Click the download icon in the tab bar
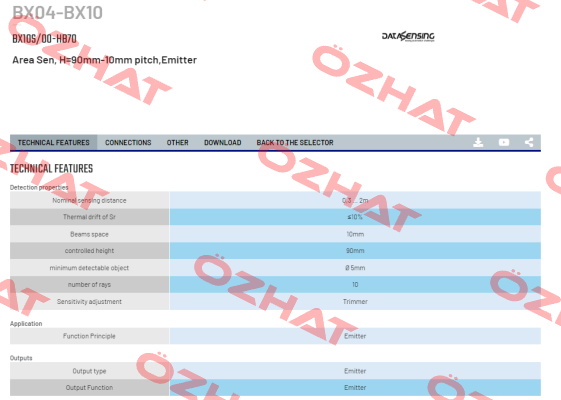 [478, 142]
